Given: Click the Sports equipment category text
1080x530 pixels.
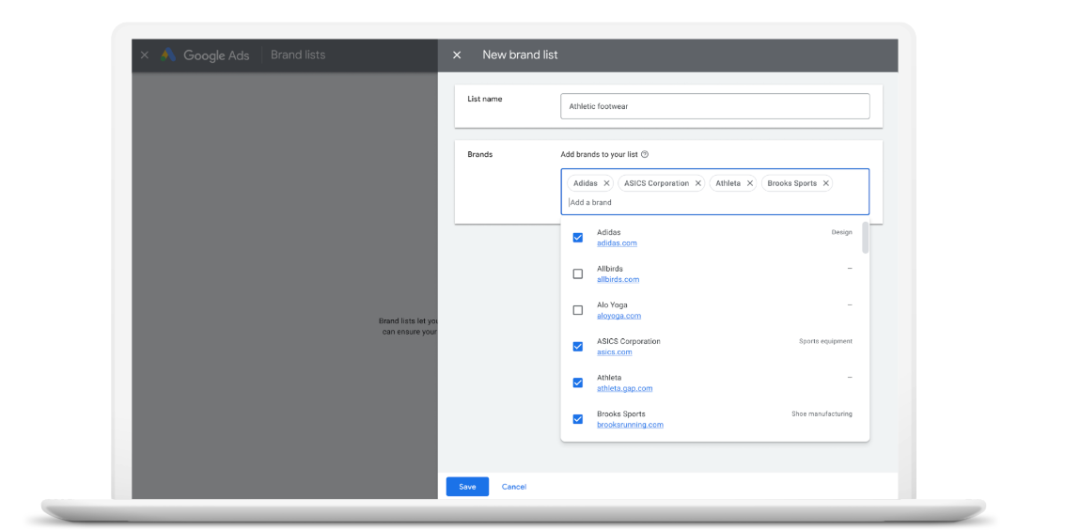Looking at the screenshot, I should pos(825,341).
